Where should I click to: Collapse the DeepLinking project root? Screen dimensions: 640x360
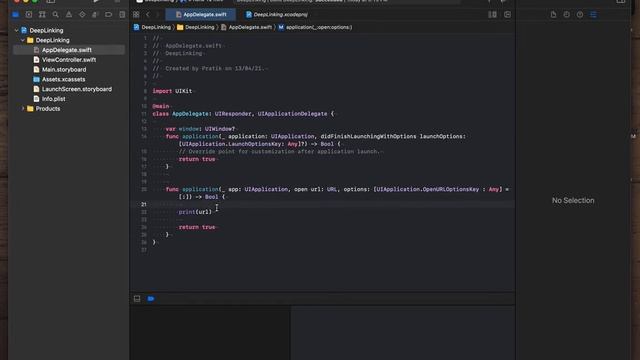(x=17, y=30)
